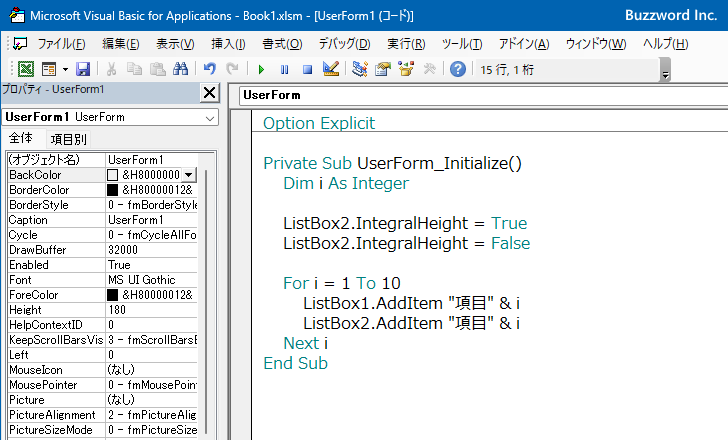
Task: Select the (オブジェクト名) property row
Action: (x=103, y=160)
